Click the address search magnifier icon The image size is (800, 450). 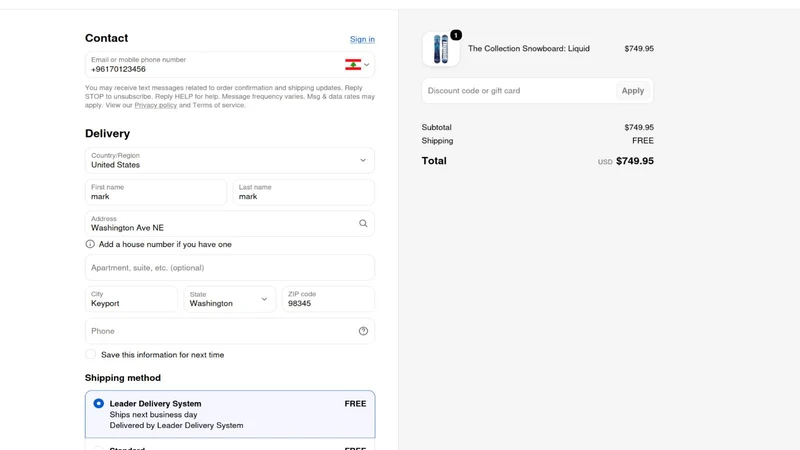(363, 223)
